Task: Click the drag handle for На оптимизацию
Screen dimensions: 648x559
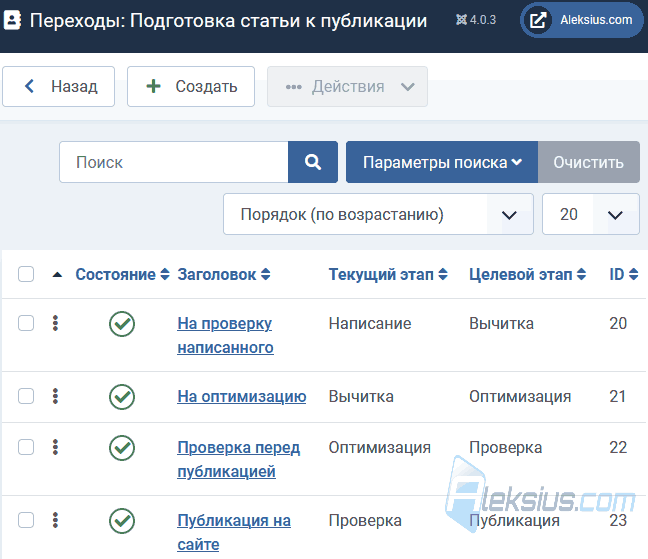Action: coord(55,396)
